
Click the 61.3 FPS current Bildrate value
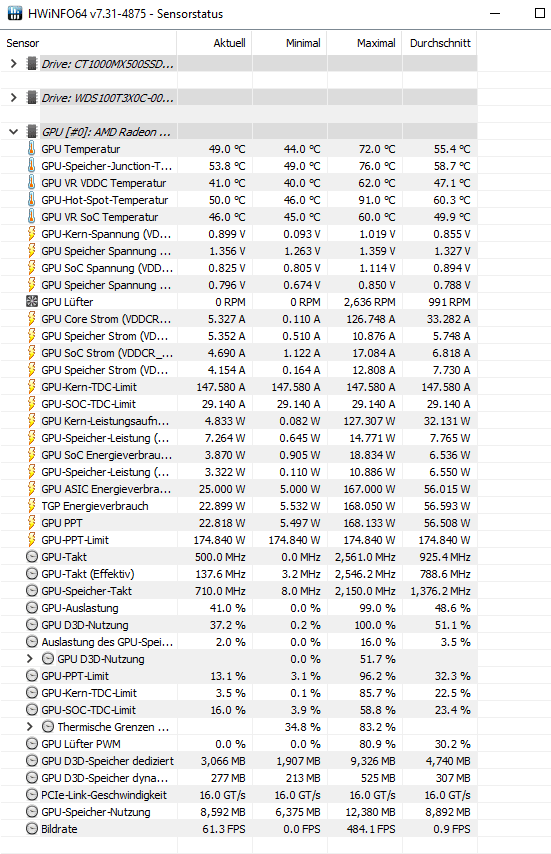(x=224, y=829)
